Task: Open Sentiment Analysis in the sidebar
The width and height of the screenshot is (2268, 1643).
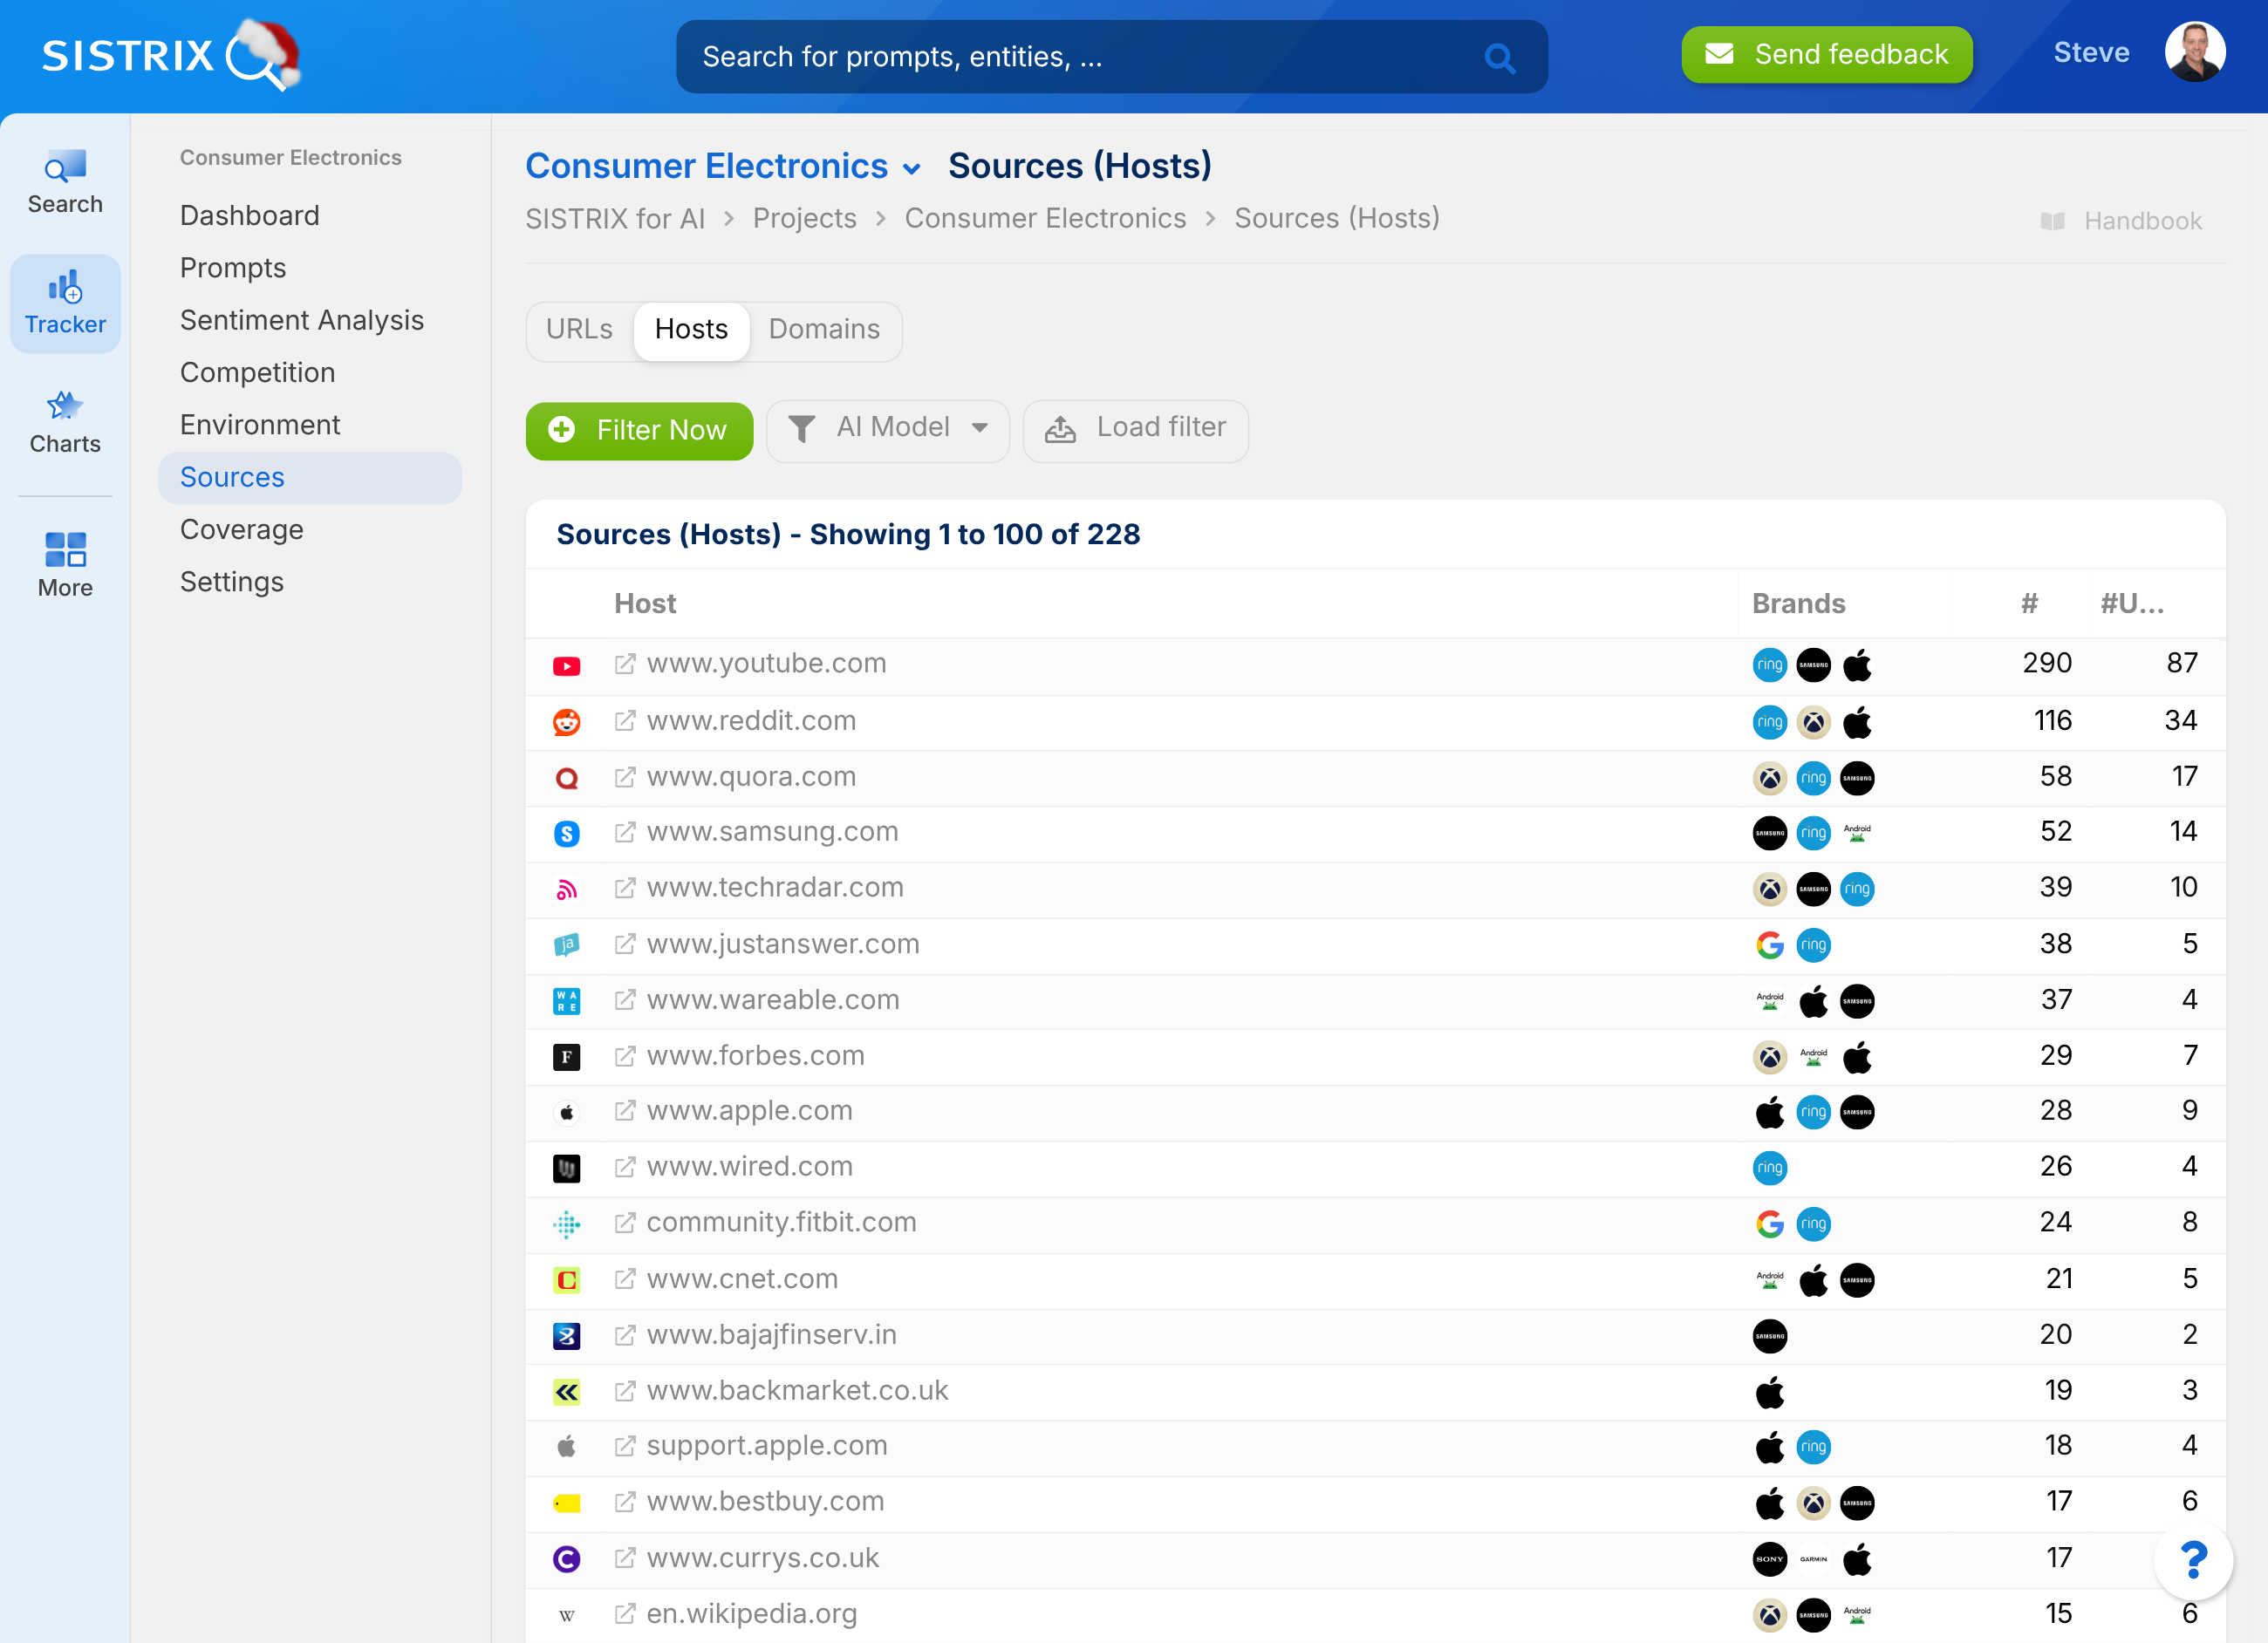Action: click(x=301, y=320)
